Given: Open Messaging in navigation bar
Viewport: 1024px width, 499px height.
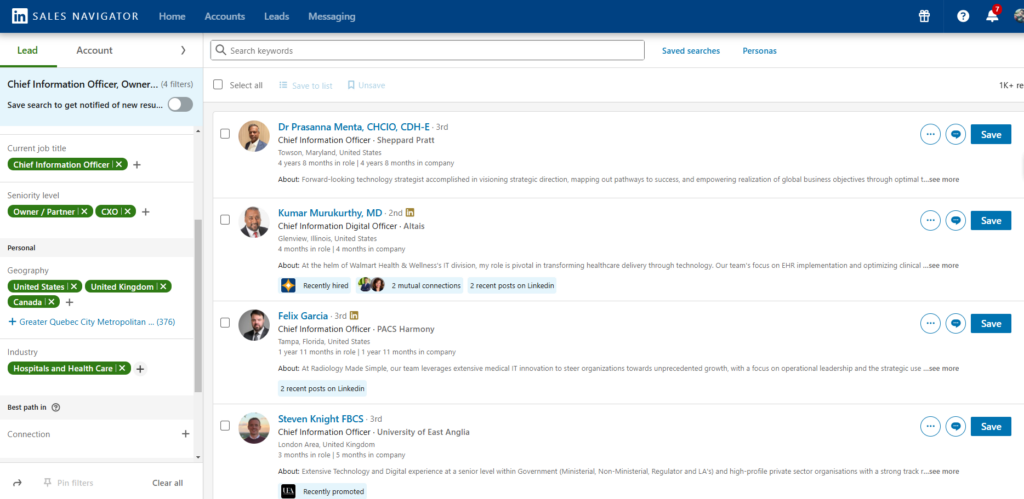Looking at the screenshot, I should (332, 16).
